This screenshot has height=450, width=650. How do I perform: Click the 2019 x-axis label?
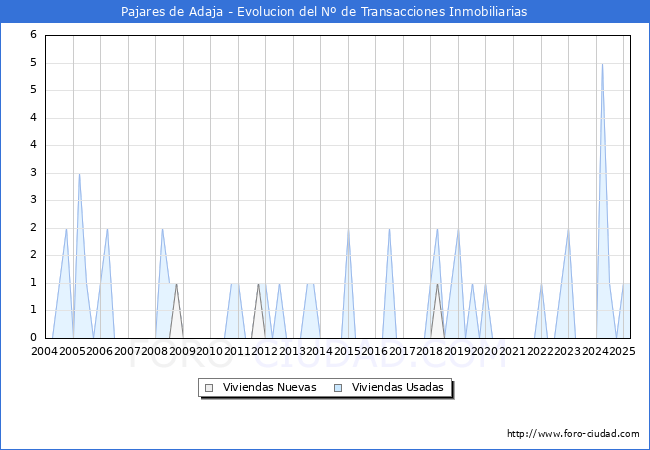[x=458, y=351]
